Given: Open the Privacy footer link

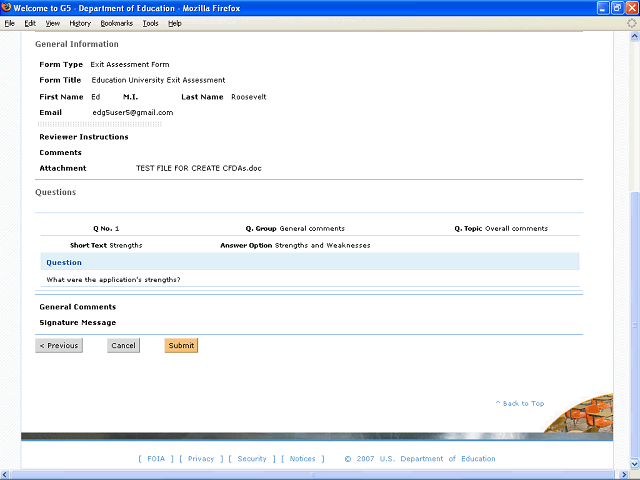Looking at the screenshot, I should (201, 458).
